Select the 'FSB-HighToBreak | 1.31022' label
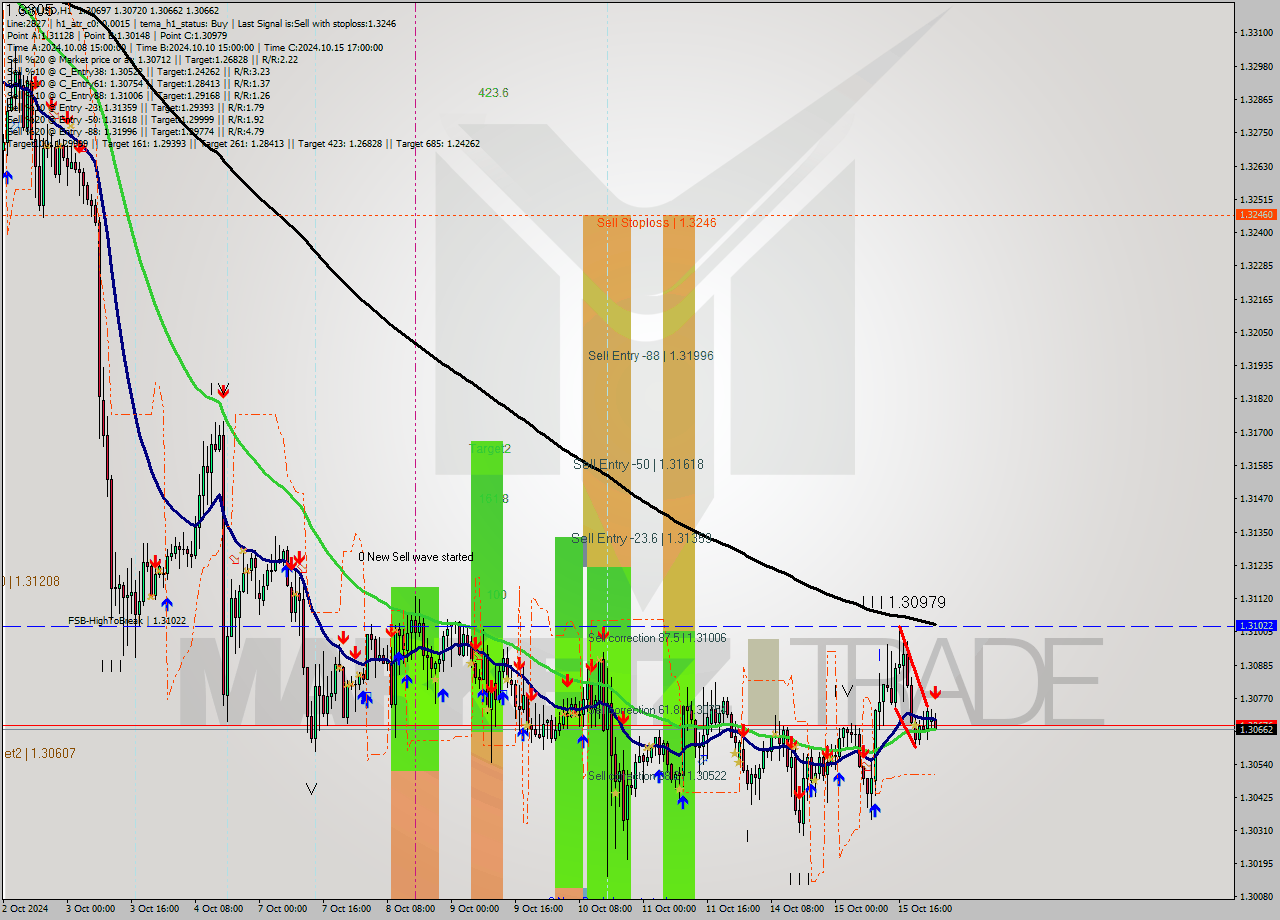This screenshot has width=1280, height=920. pos(127,621)
